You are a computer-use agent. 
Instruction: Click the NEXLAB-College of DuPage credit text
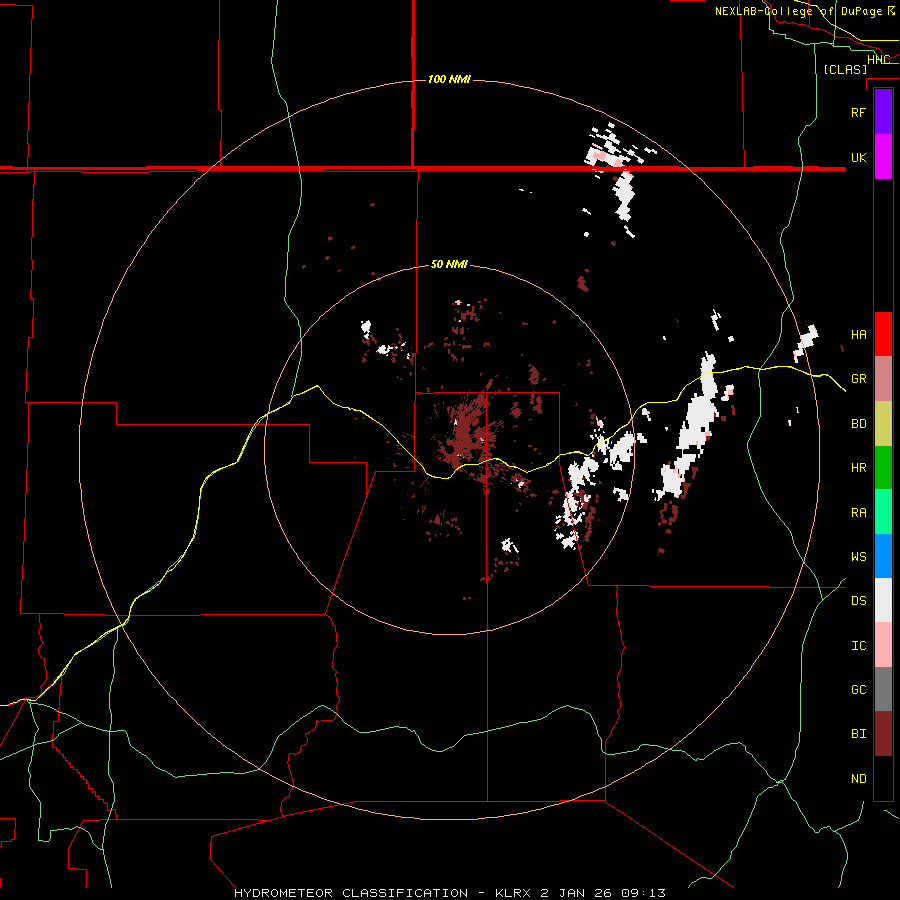(798, 11)
